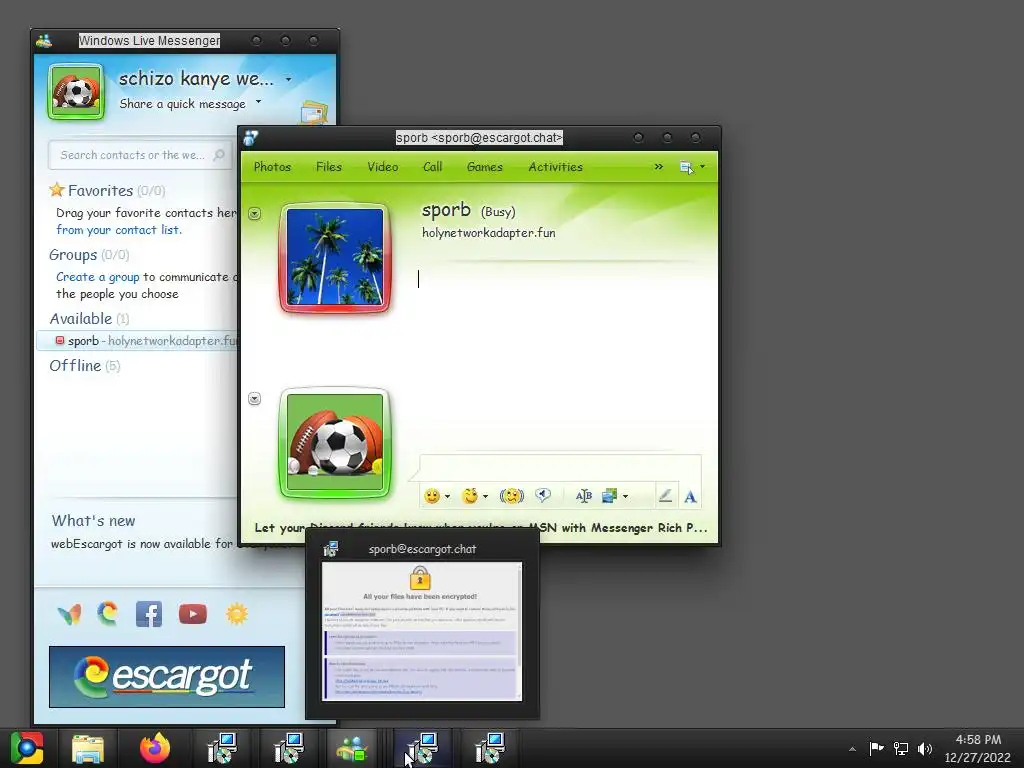Click the Action Center flag tray icon
This screenshot has width=1024, height=768.
(876, 748)
